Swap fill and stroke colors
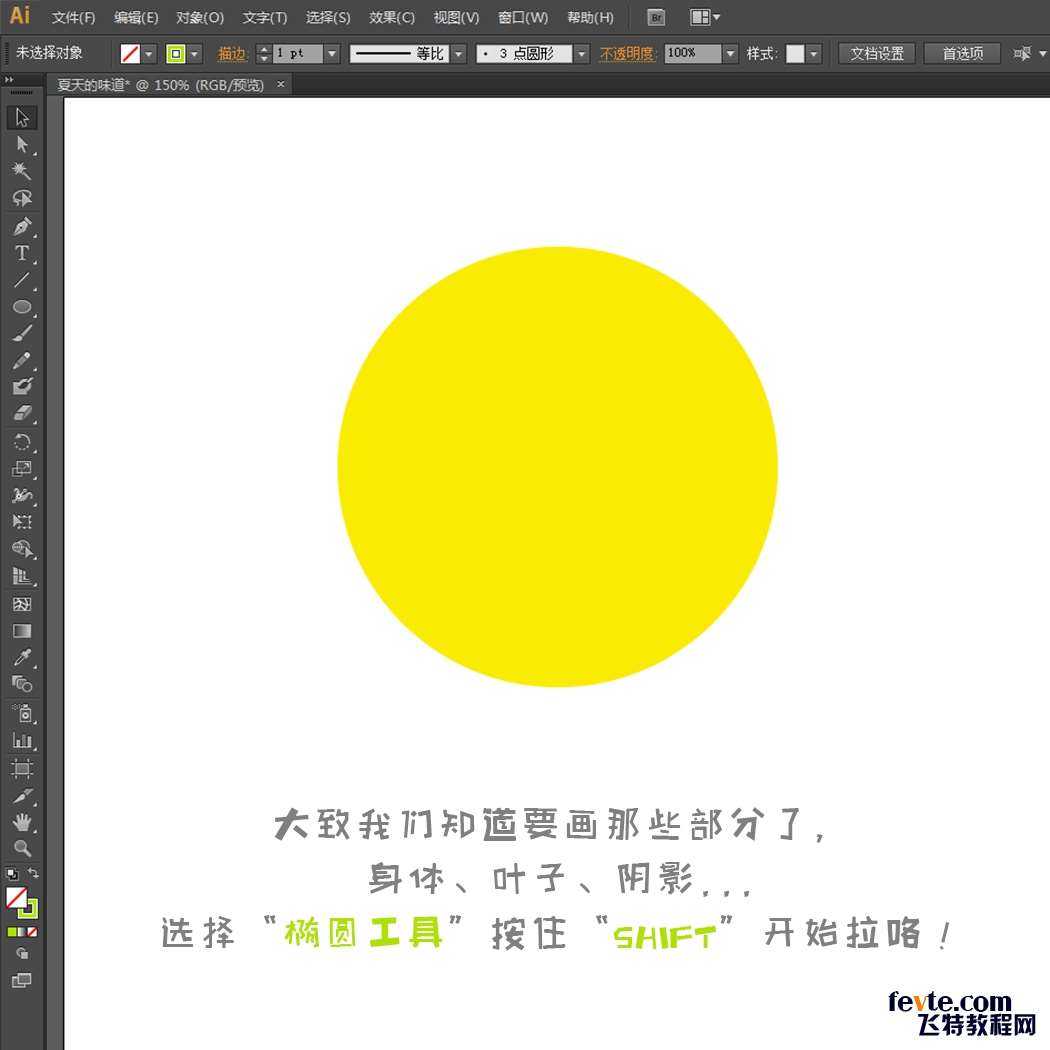This screenshot has width=1050, height=1050. tap(33, 873)
